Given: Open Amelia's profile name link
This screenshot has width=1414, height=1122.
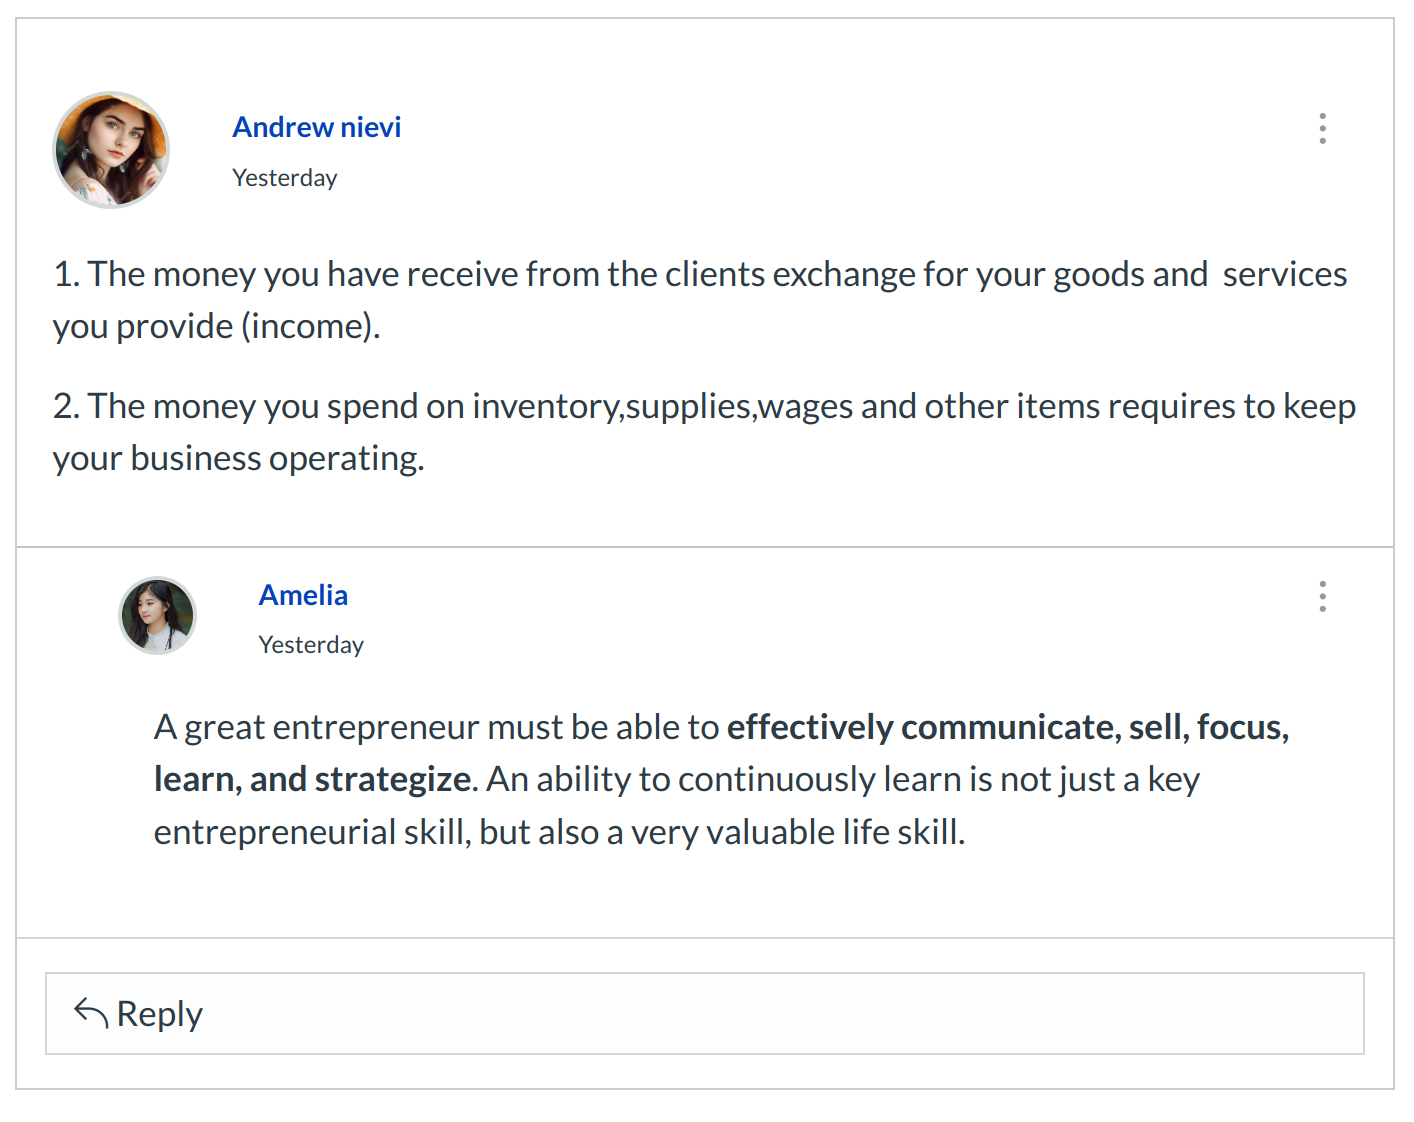Looking at the screenshot, I should point(303,595).
